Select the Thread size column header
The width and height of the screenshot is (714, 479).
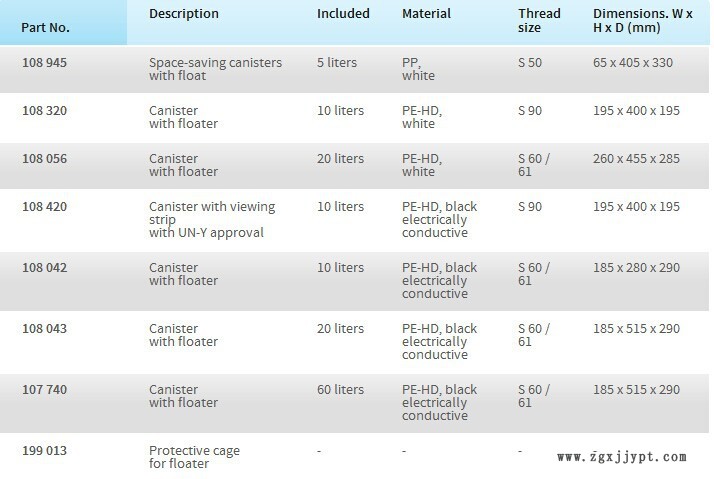539,21
